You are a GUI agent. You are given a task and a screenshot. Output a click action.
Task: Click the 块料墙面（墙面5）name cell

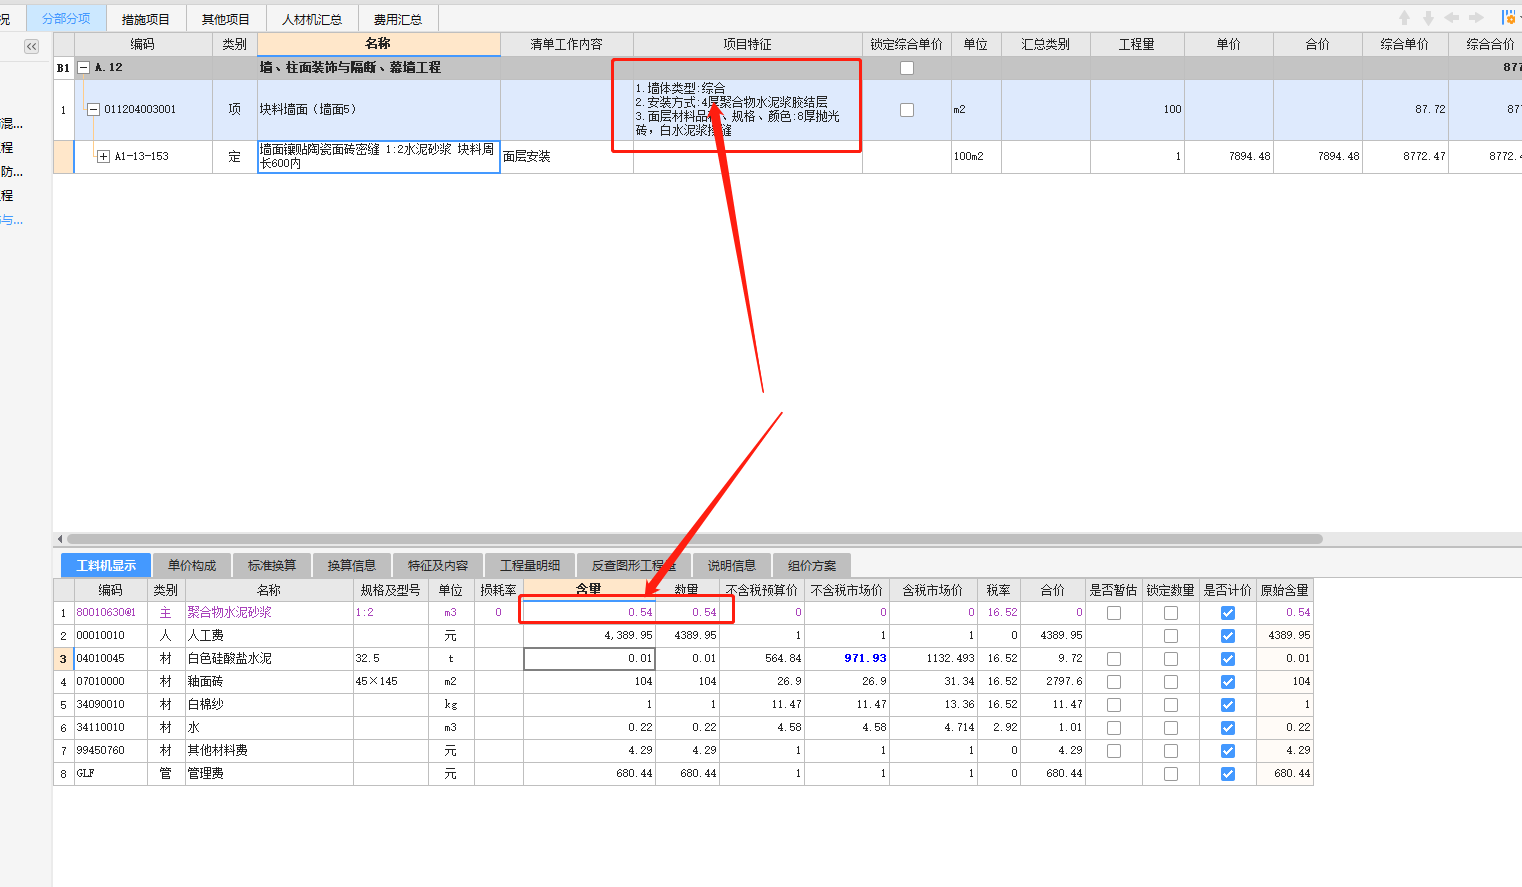click(x=378, y=110)
